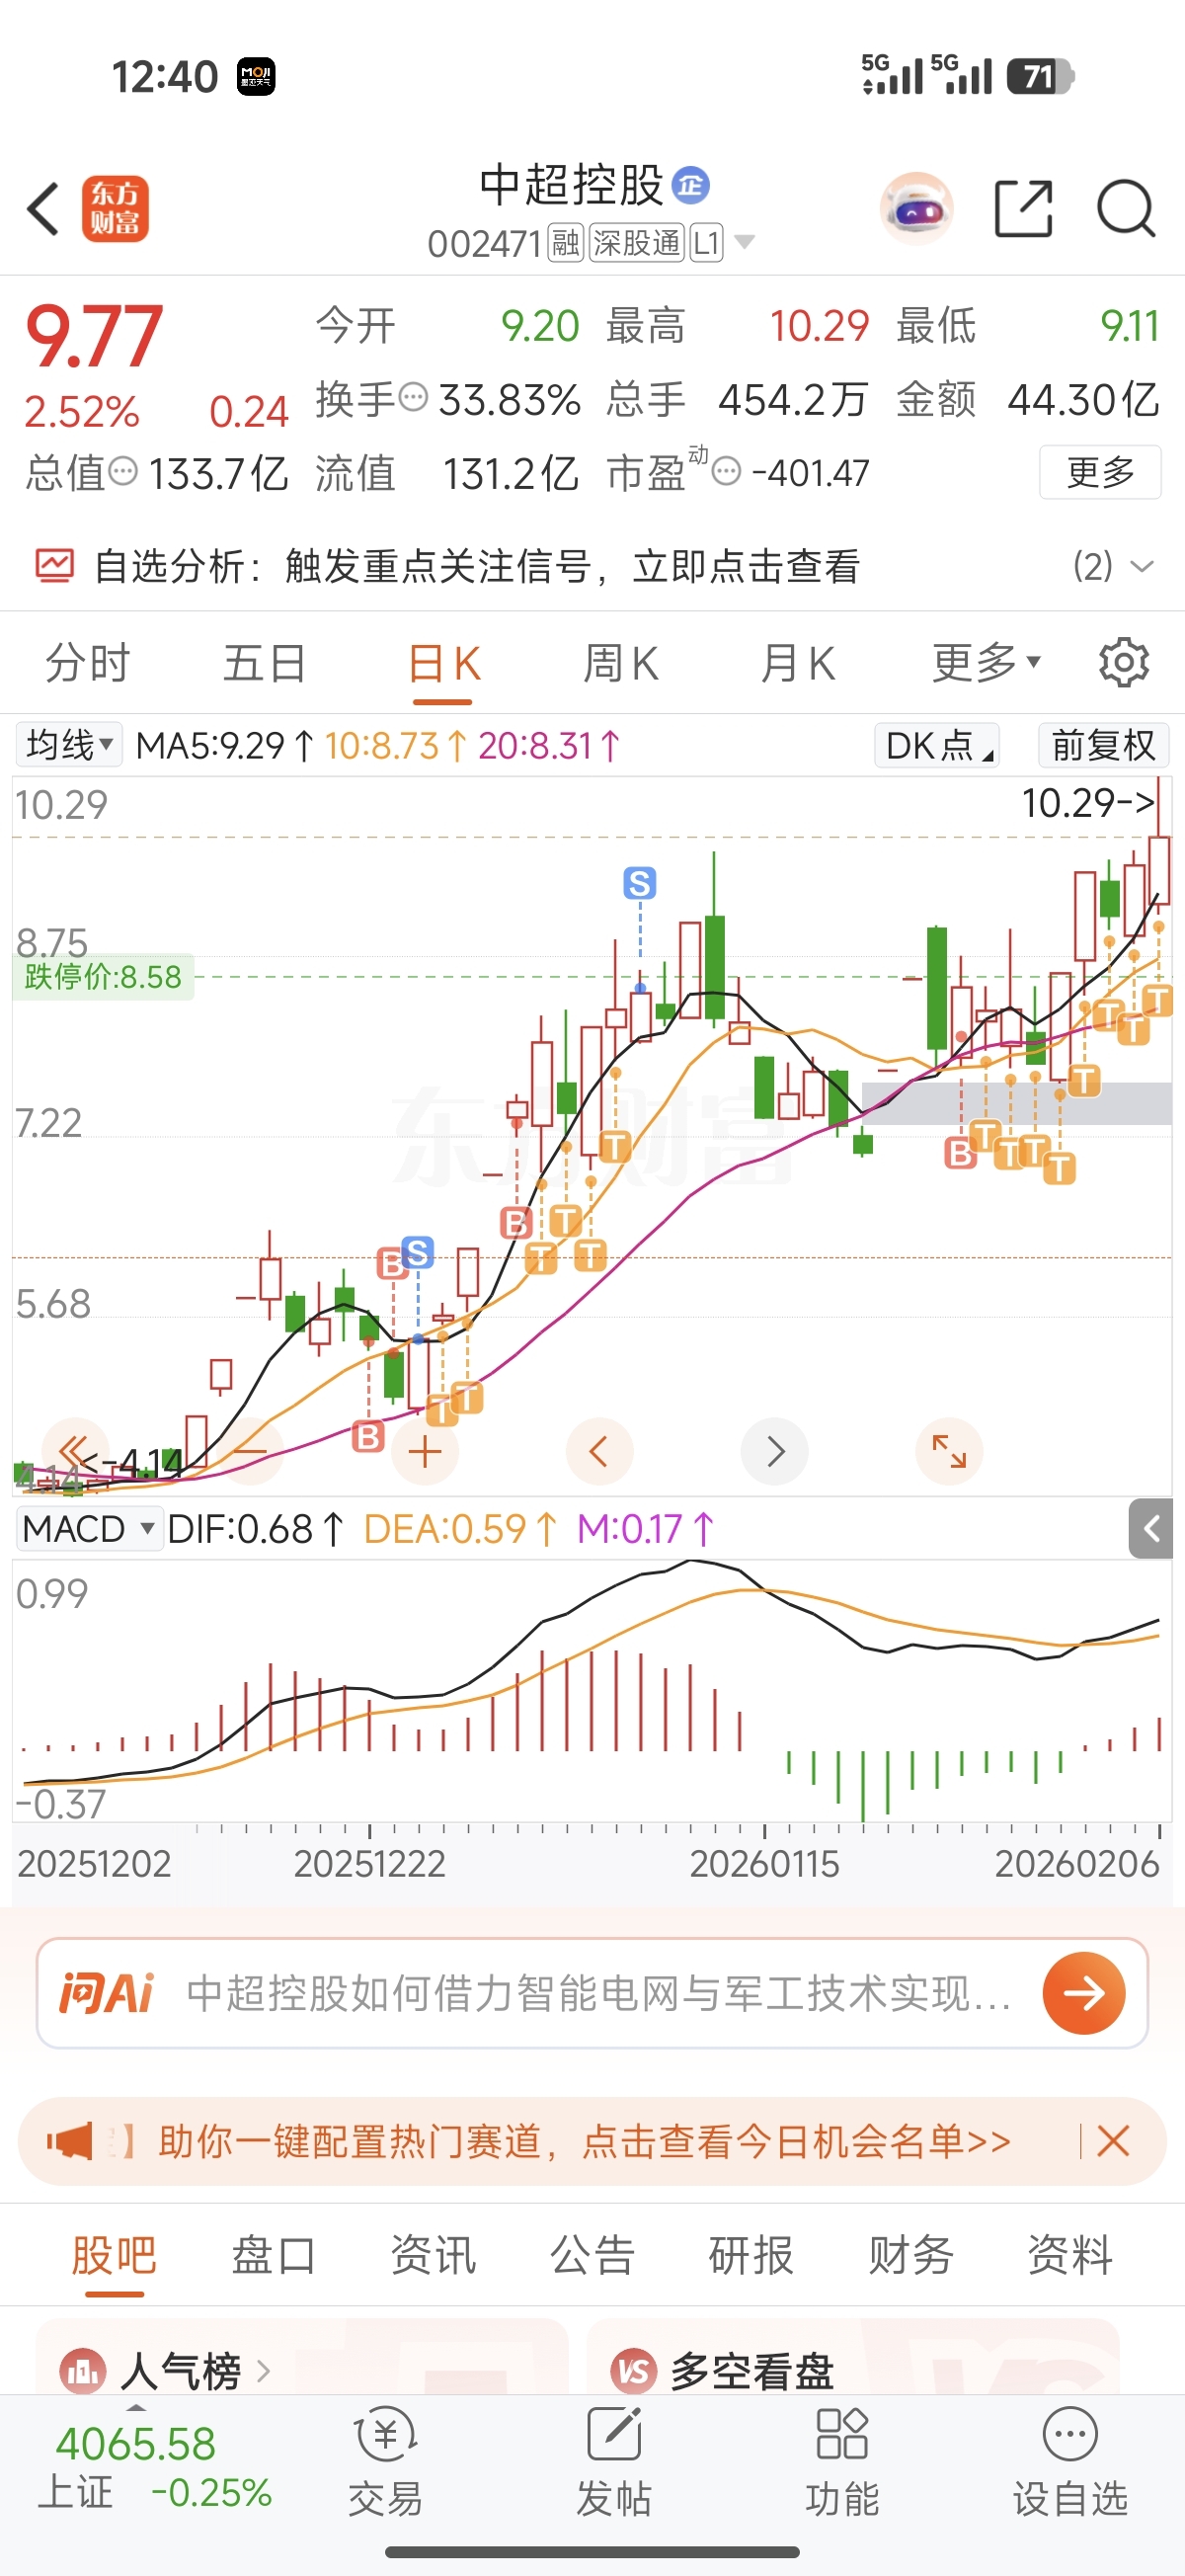Switch to 五日 chart tab
The height and width of the screenshot is (2576, 1185).
pos(265,663)
